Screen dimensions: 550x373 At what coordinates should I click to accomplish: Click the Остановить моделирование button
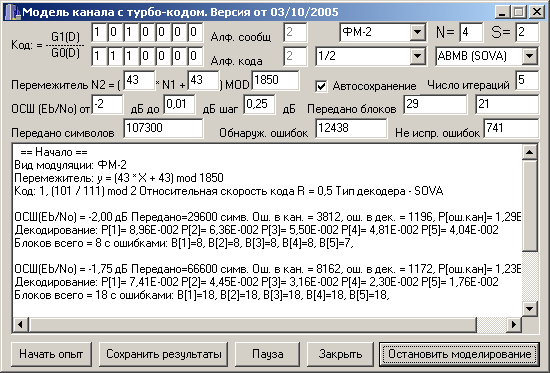pos(459,354)
